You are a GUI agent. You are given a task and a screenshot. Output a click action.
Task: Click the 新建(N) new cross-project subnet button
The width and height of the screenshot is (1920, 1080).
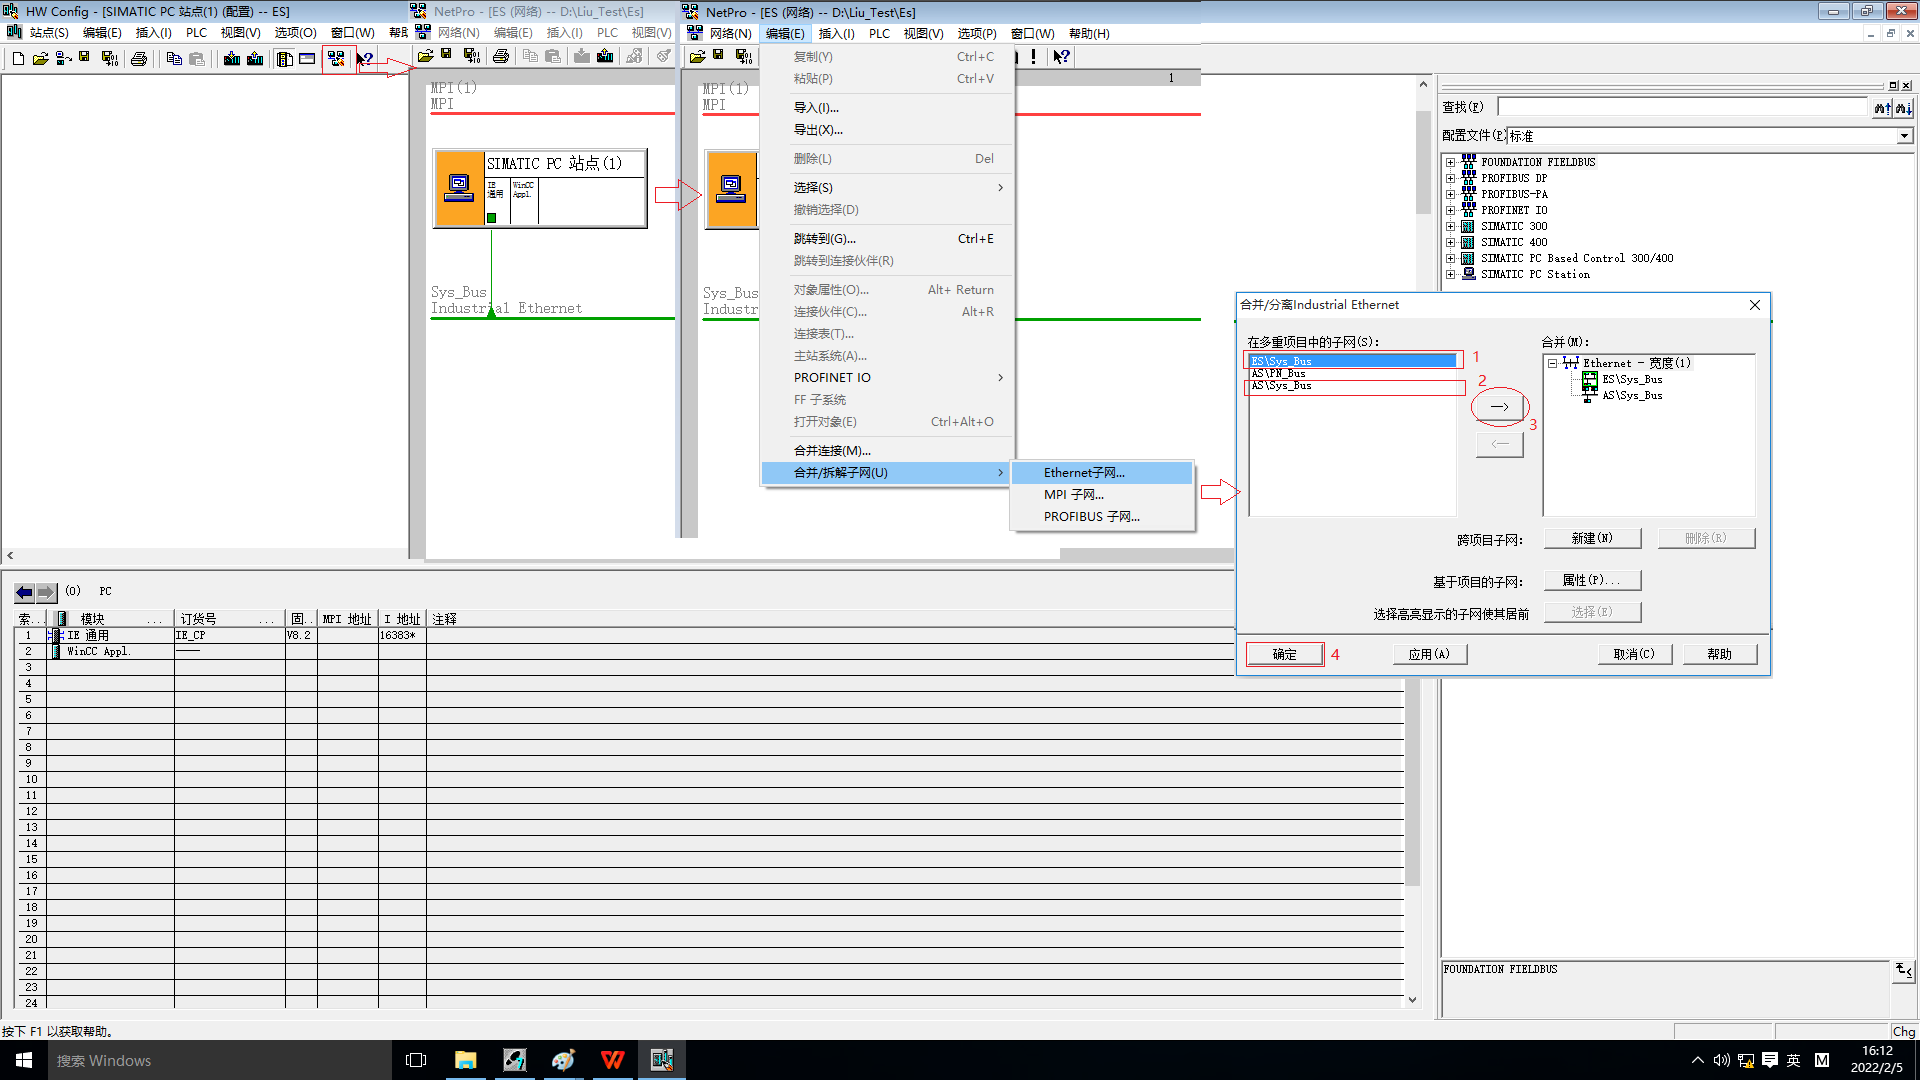(1592, 538)
